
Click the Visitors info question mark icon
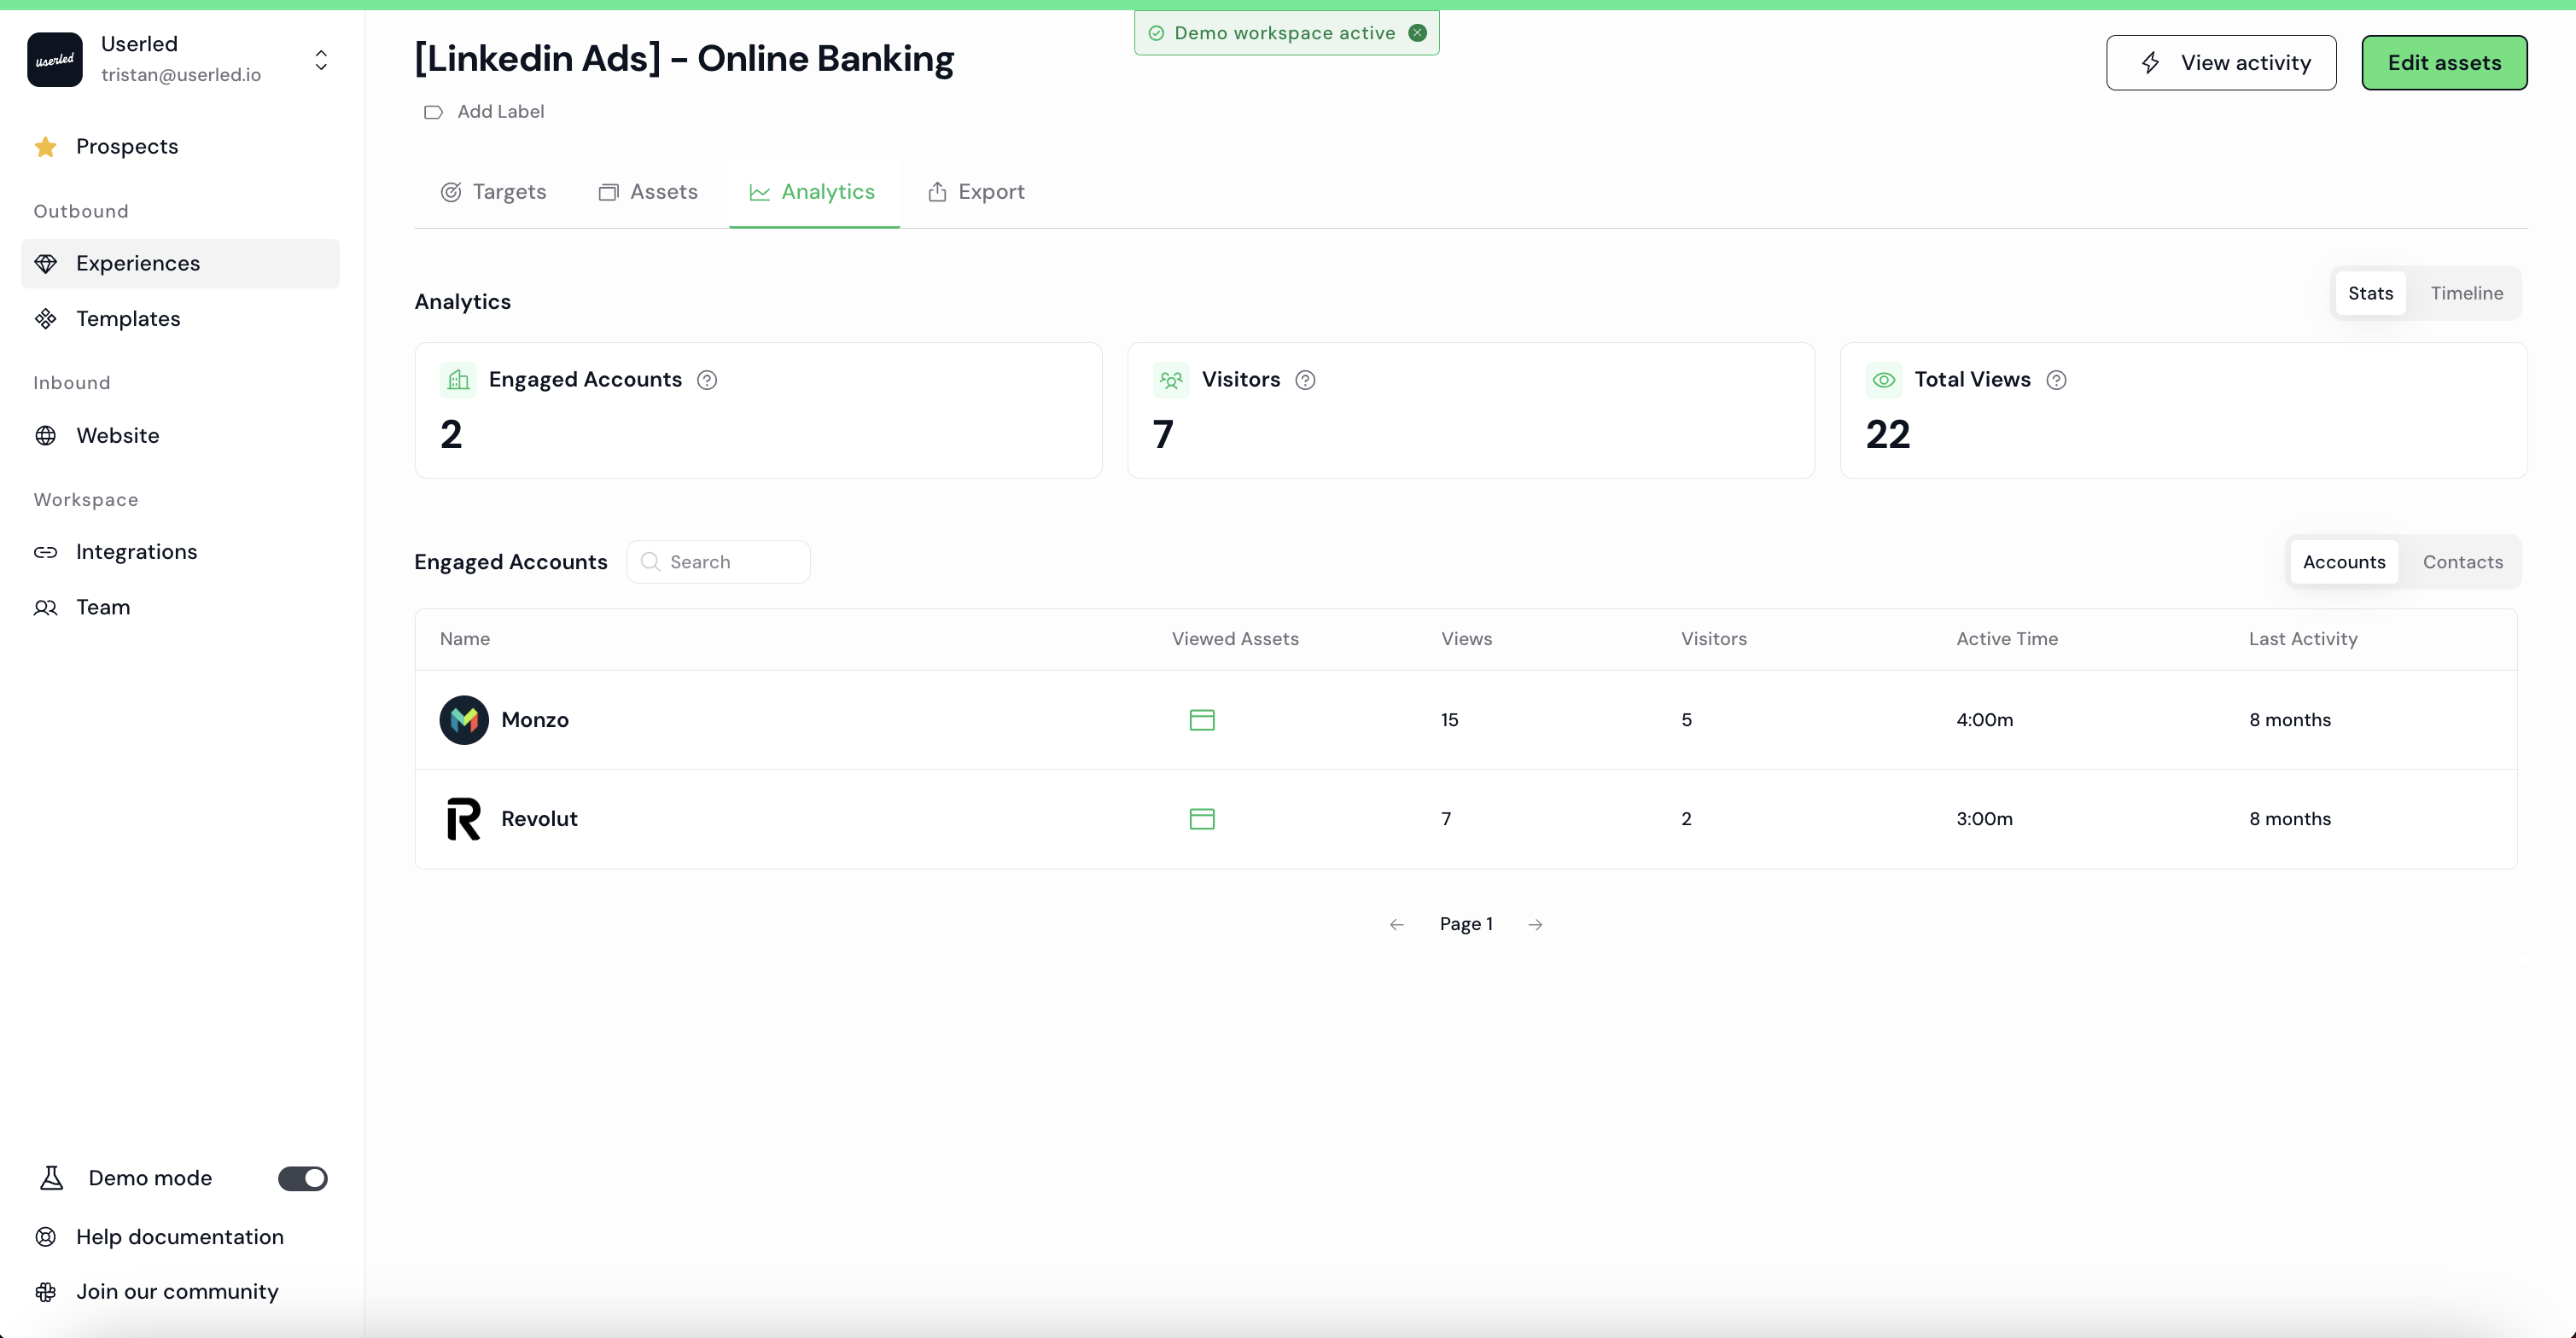tap(1305, 380)
